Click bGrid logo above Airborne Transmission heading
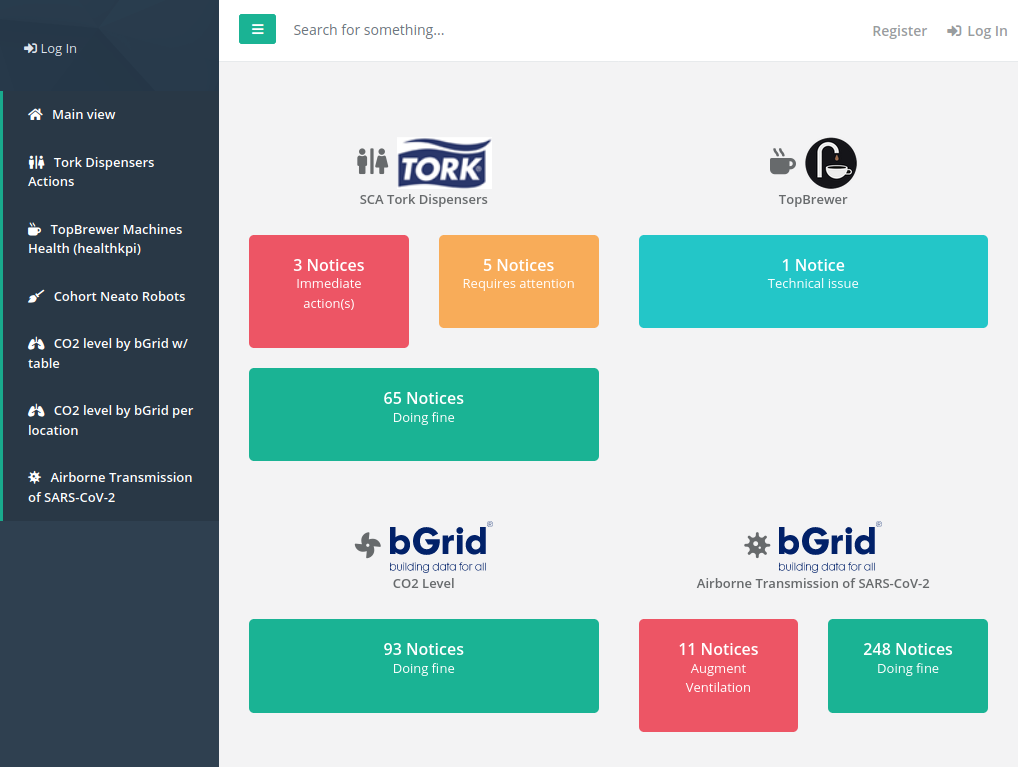 [x=830, y=547]
